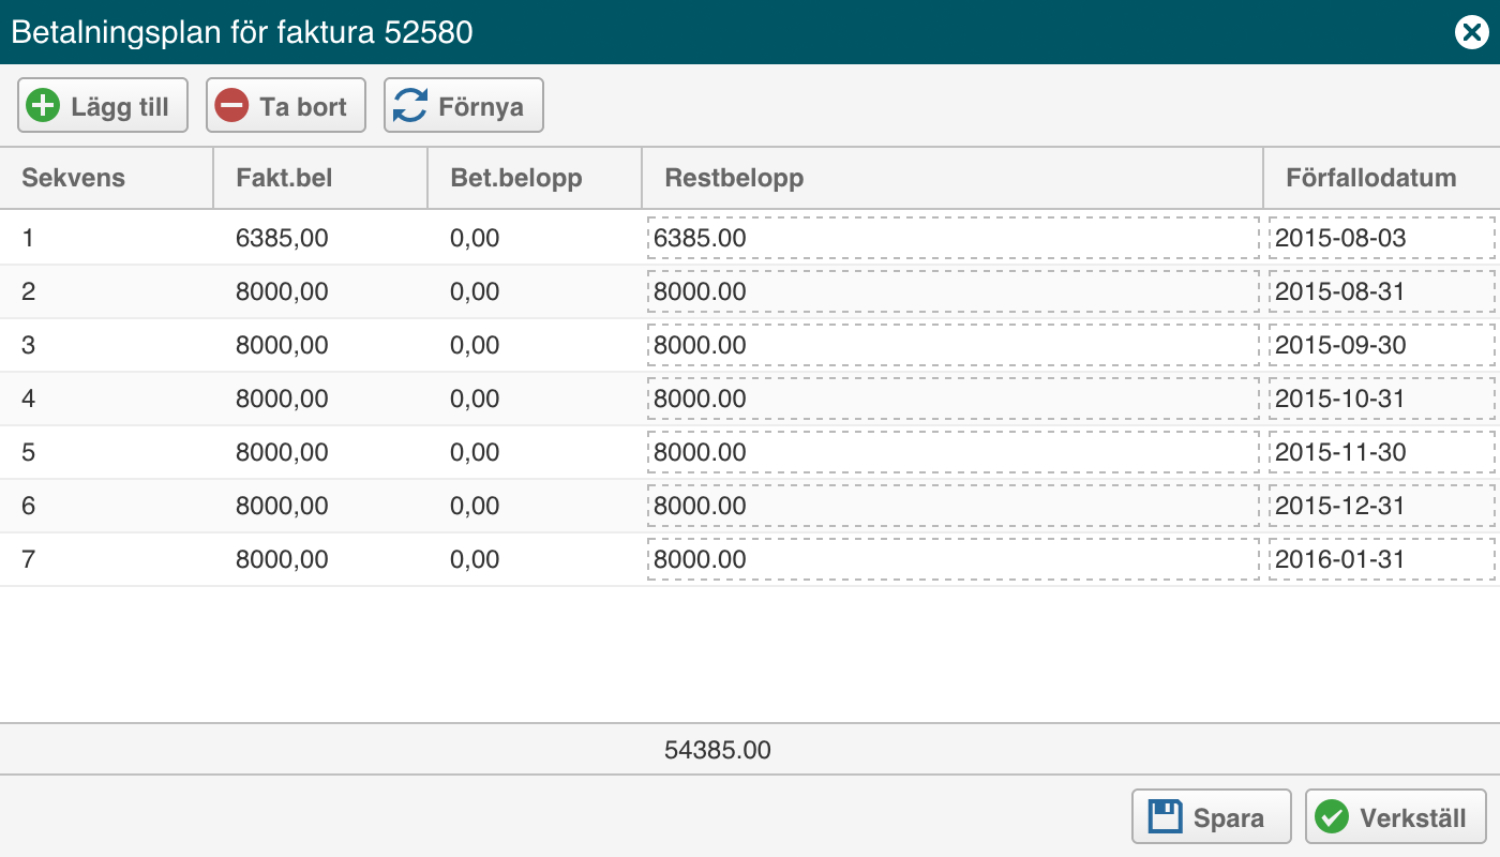
Task: Edit due date 2015-10-31
Action: click(1382, 398)
